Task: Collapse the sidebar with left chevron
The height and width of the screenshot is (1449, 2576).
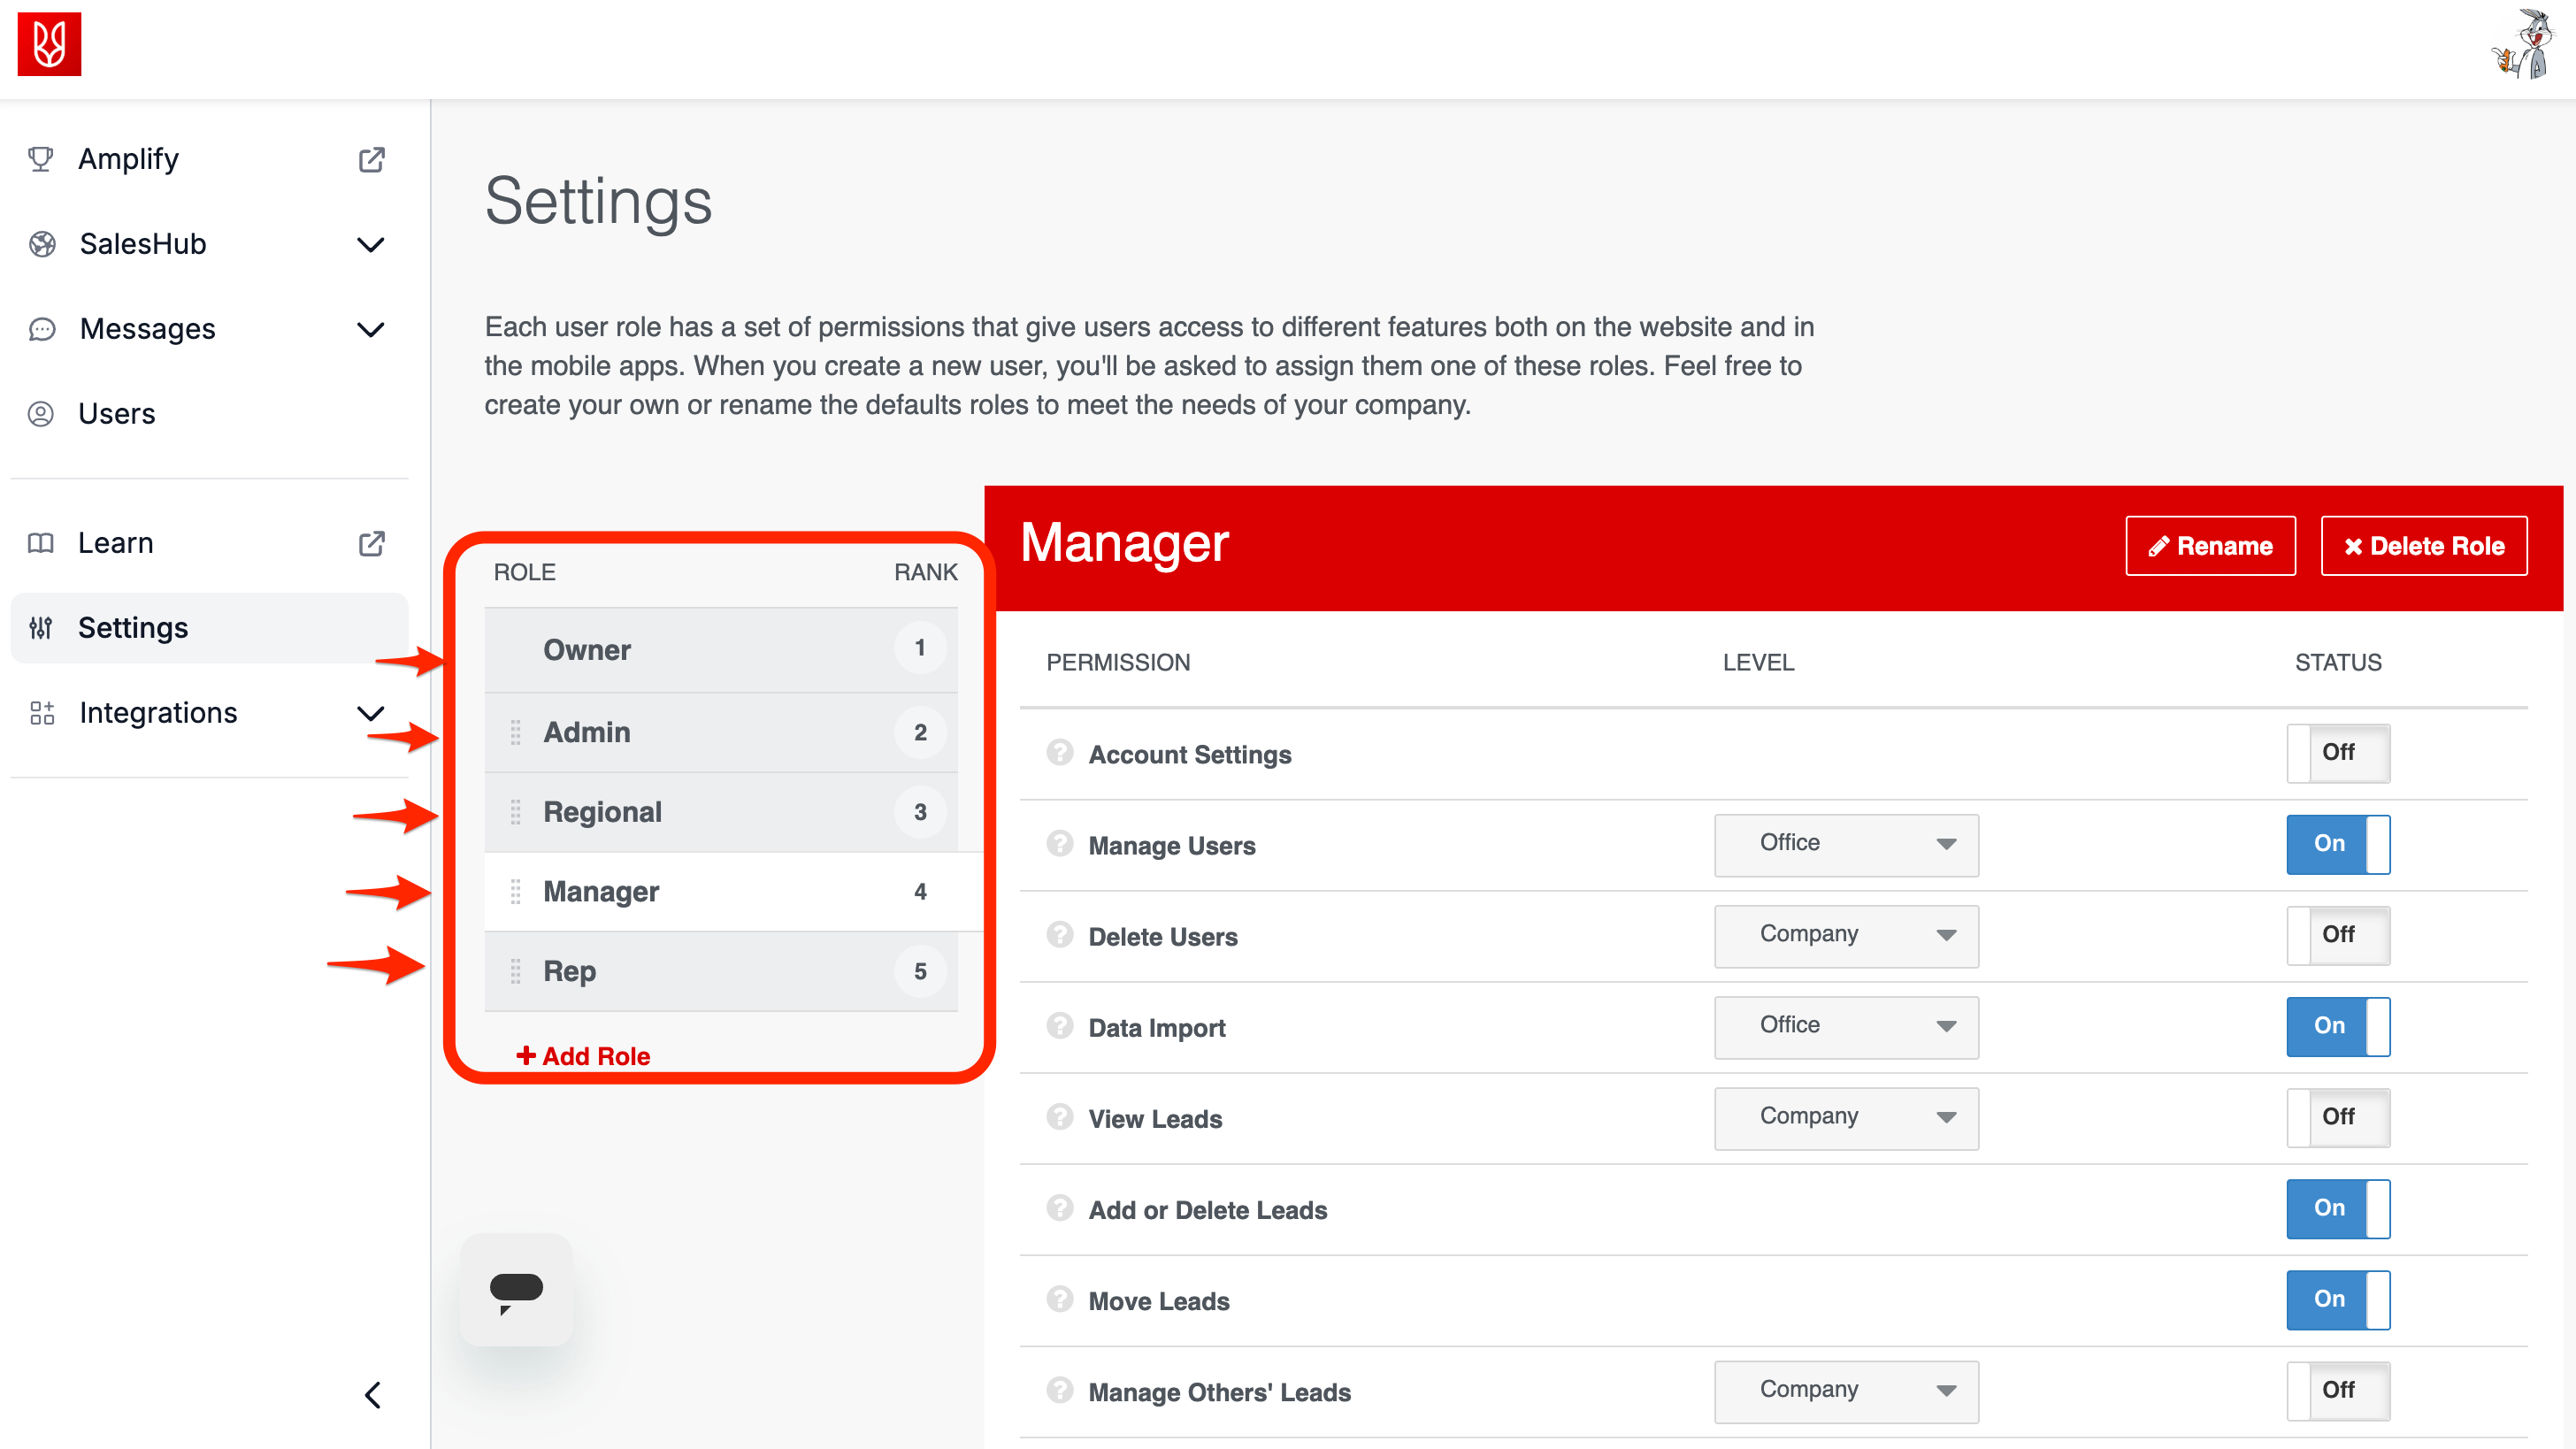Action: [372, 1394]
